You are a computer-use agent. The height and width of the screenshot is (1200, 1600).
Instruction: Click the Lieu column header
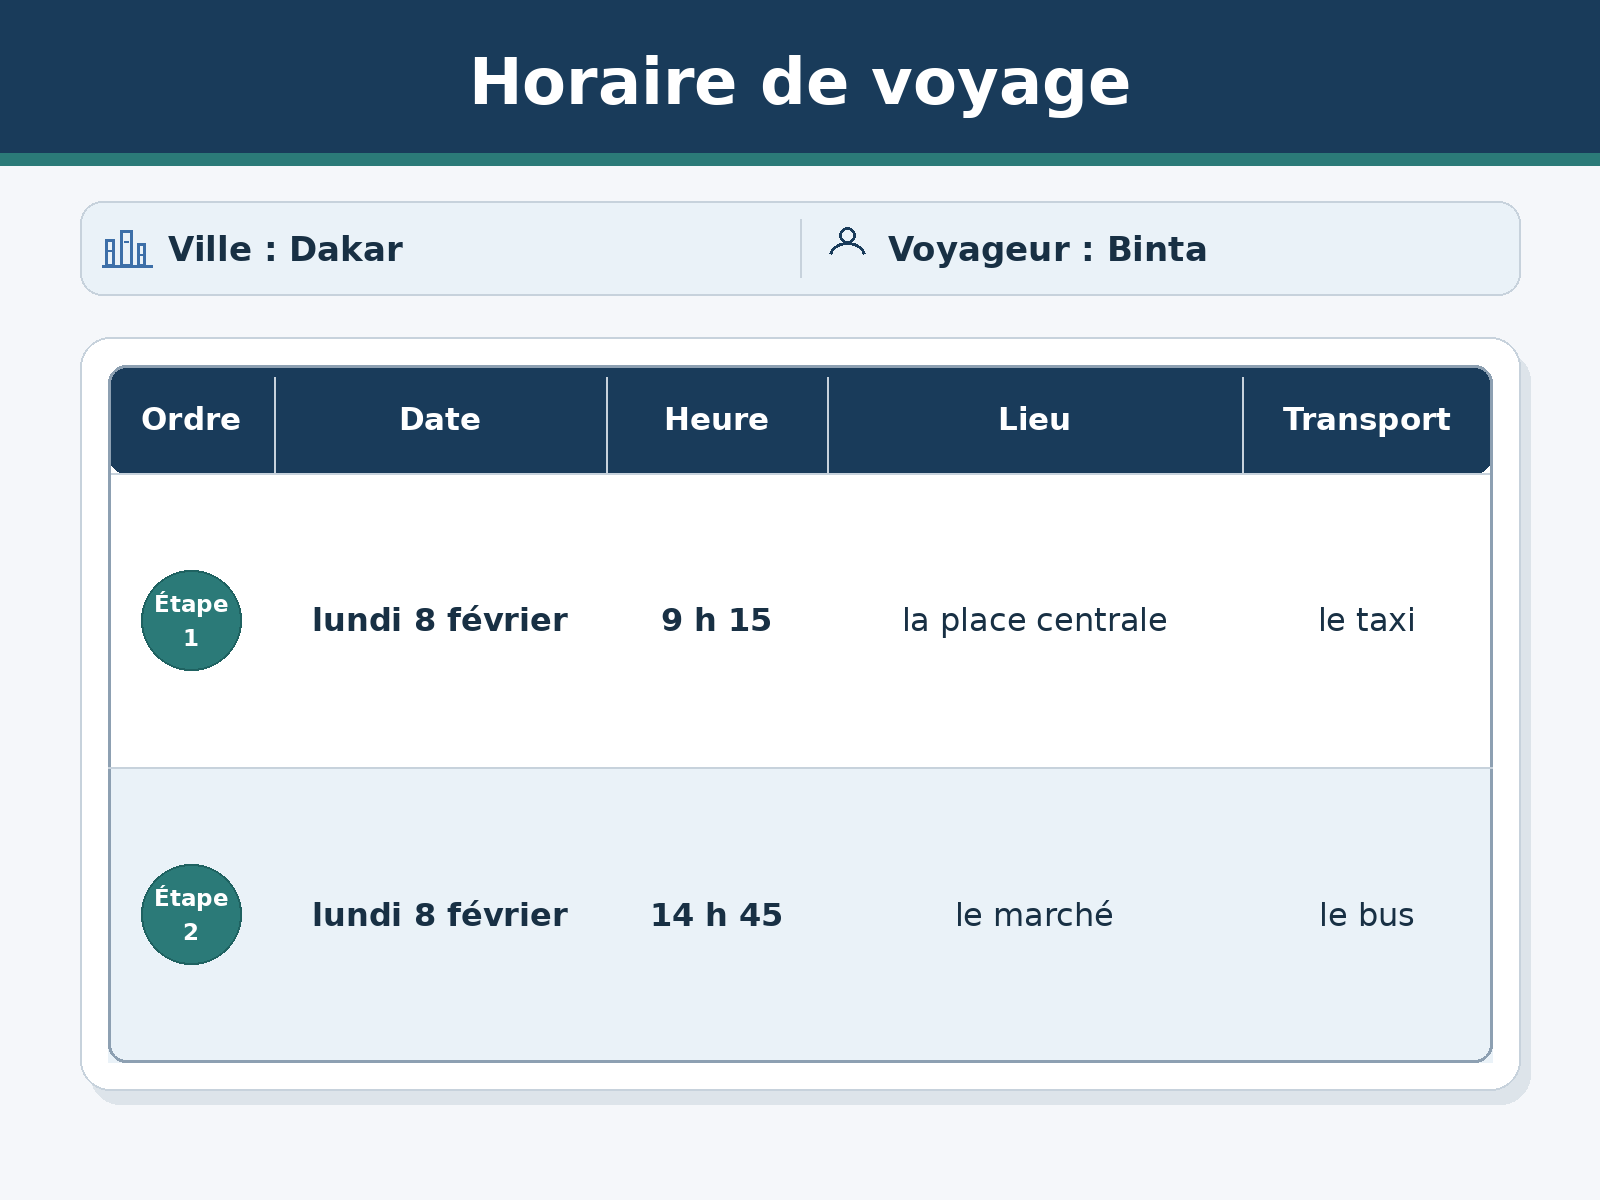1034,419
